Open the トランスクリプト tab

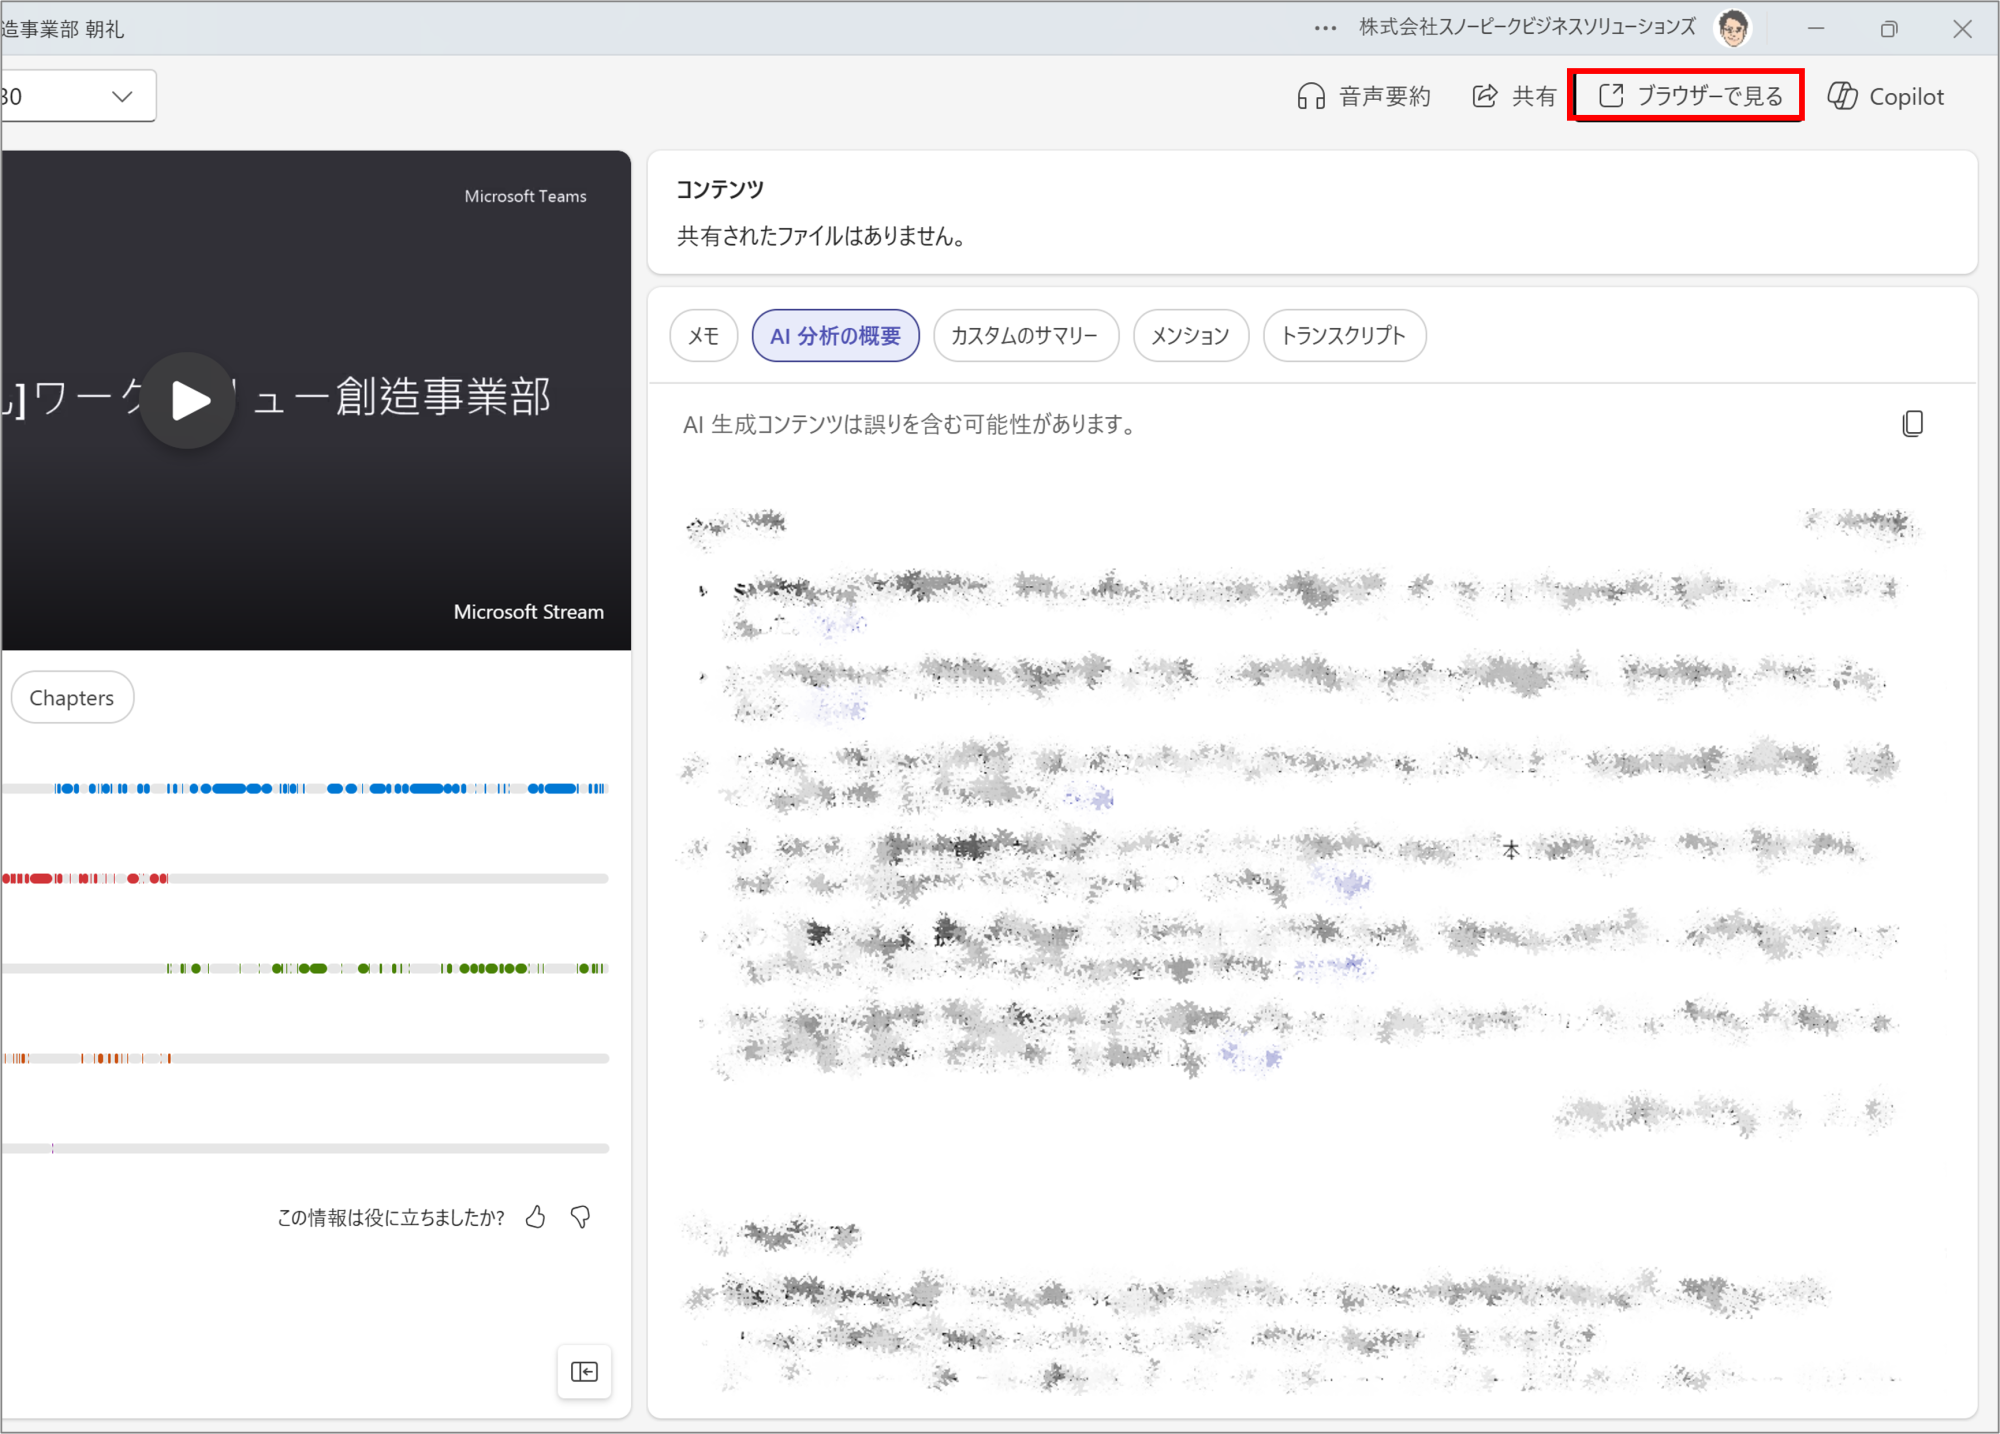pyautogui.click(x=1344, y=336)
